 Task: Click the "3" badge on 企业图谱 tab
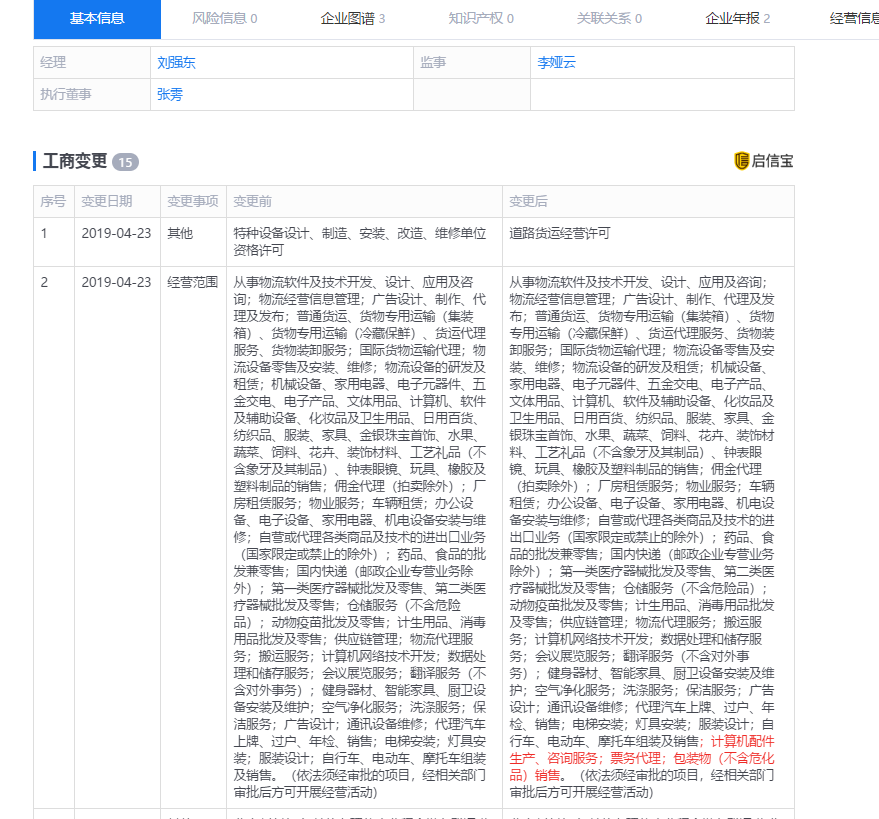coord(384,19)
